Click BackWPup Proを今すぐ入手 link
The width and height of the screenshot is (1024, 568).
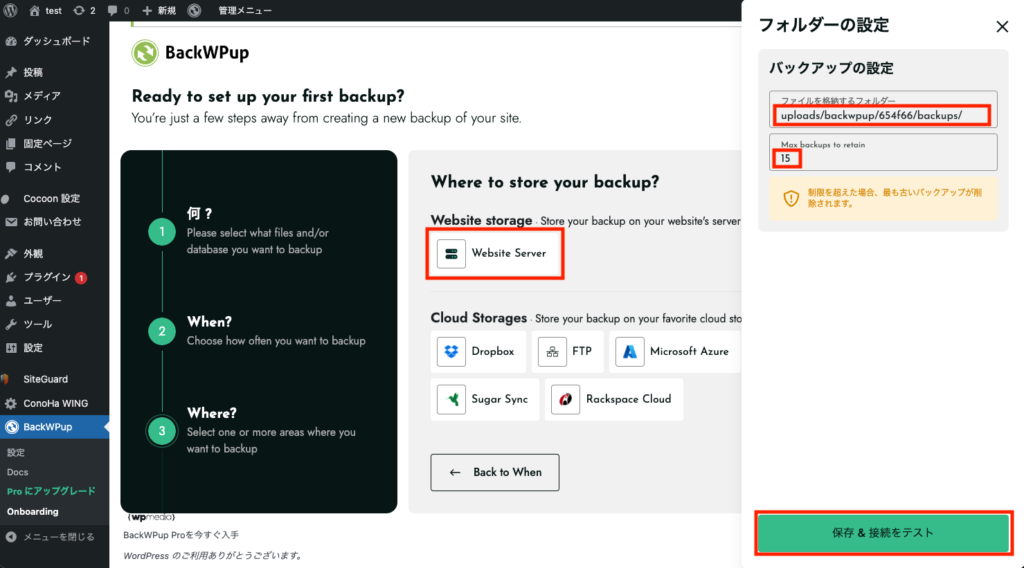(x=181, y=535)
